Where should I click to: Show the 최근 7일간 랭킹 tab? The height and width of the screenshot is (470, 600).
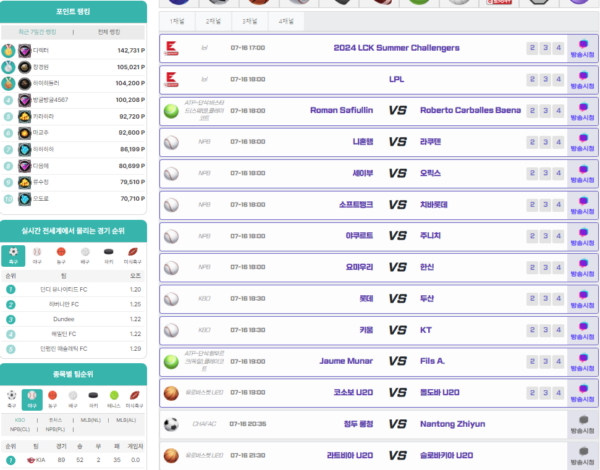[37, 32]
